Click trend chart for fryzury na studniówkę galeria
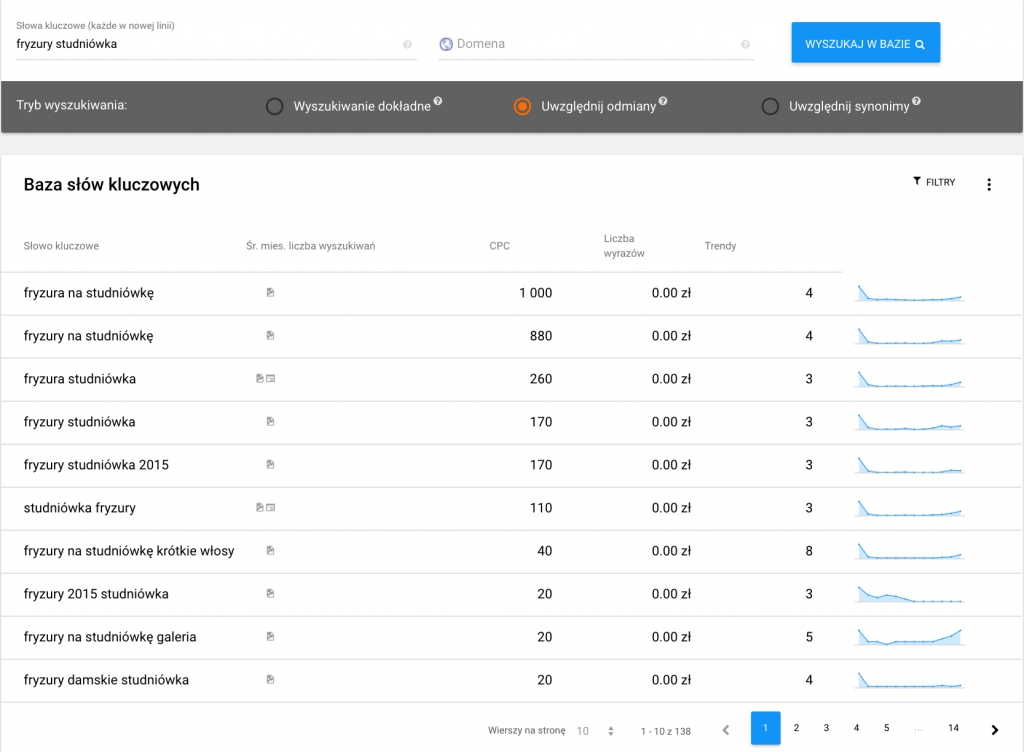 (909, 637)
